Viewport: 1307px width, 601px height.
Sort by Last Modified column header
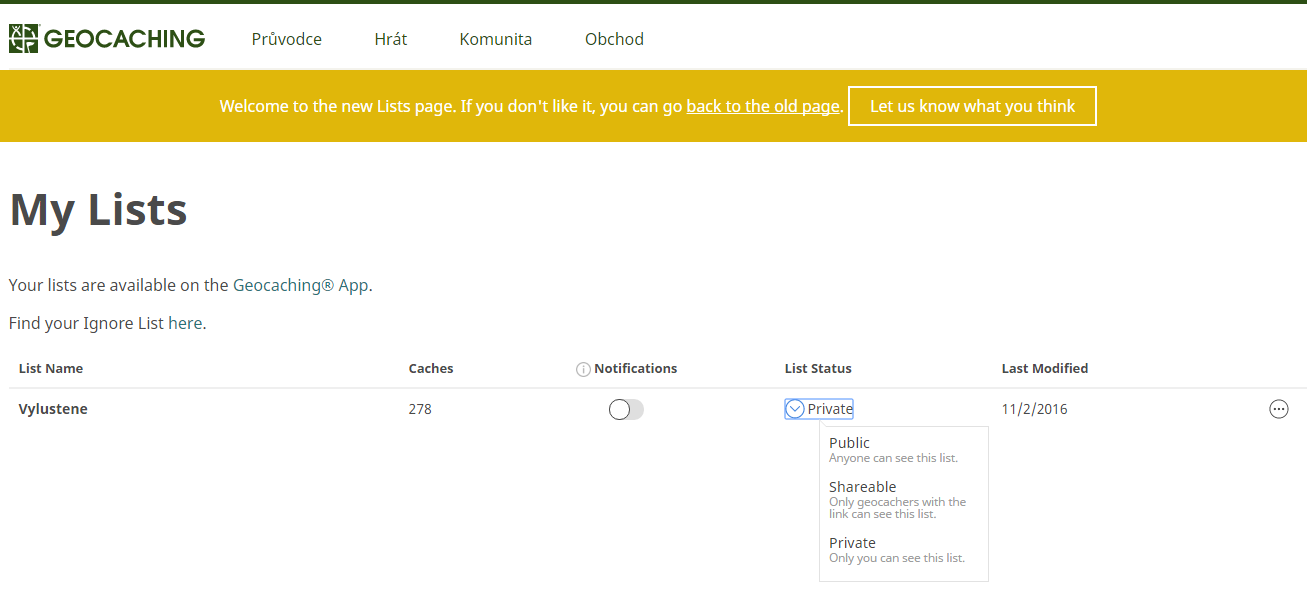point(1045,369)
